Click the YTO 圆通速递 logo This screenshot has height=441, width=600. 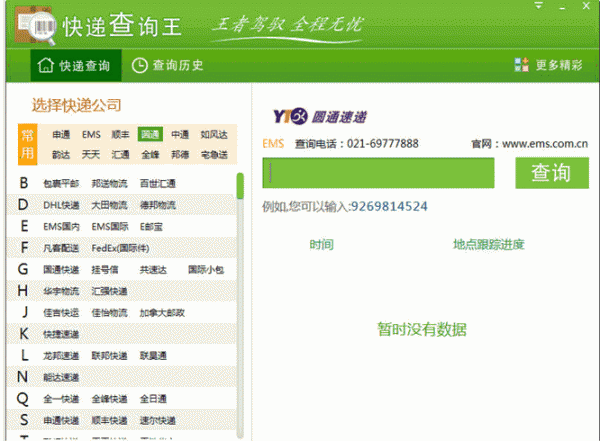tap(320, 116)
